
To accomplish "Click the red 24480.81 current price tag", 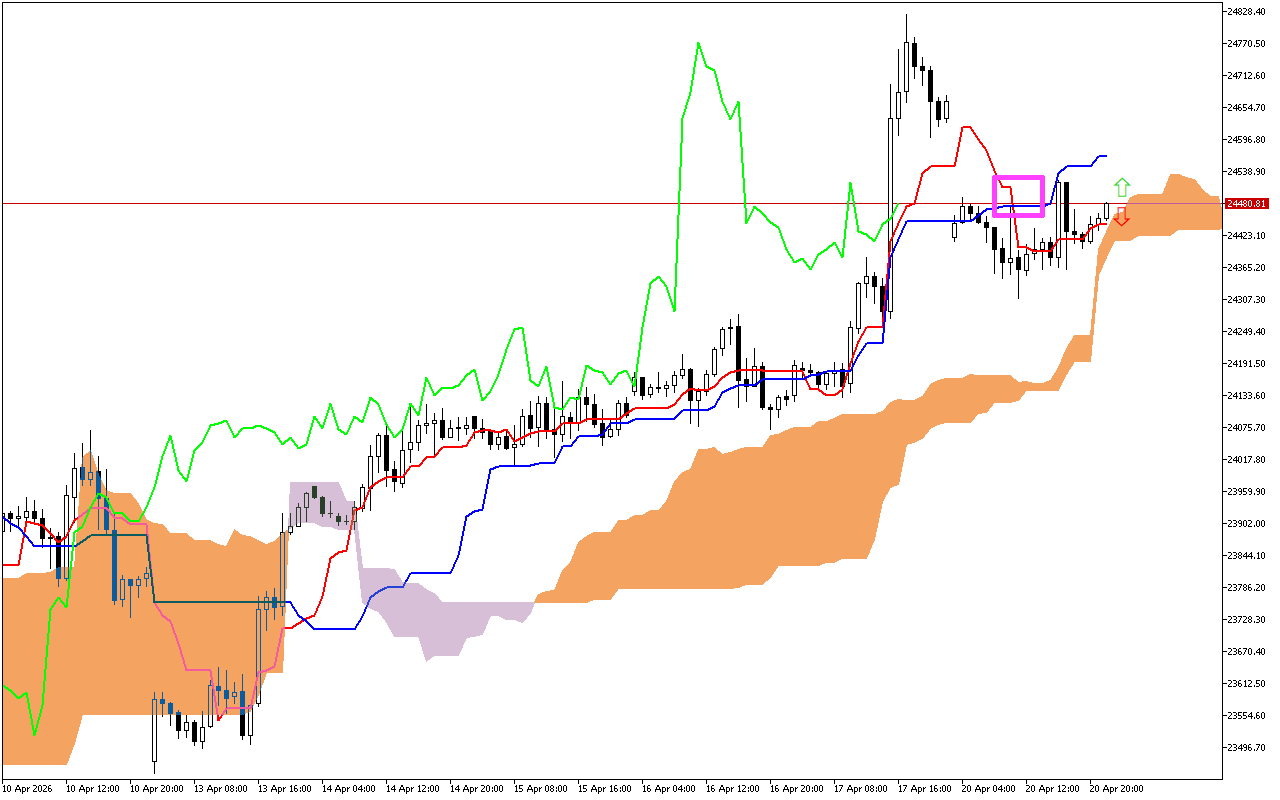I will [1246, 204].
